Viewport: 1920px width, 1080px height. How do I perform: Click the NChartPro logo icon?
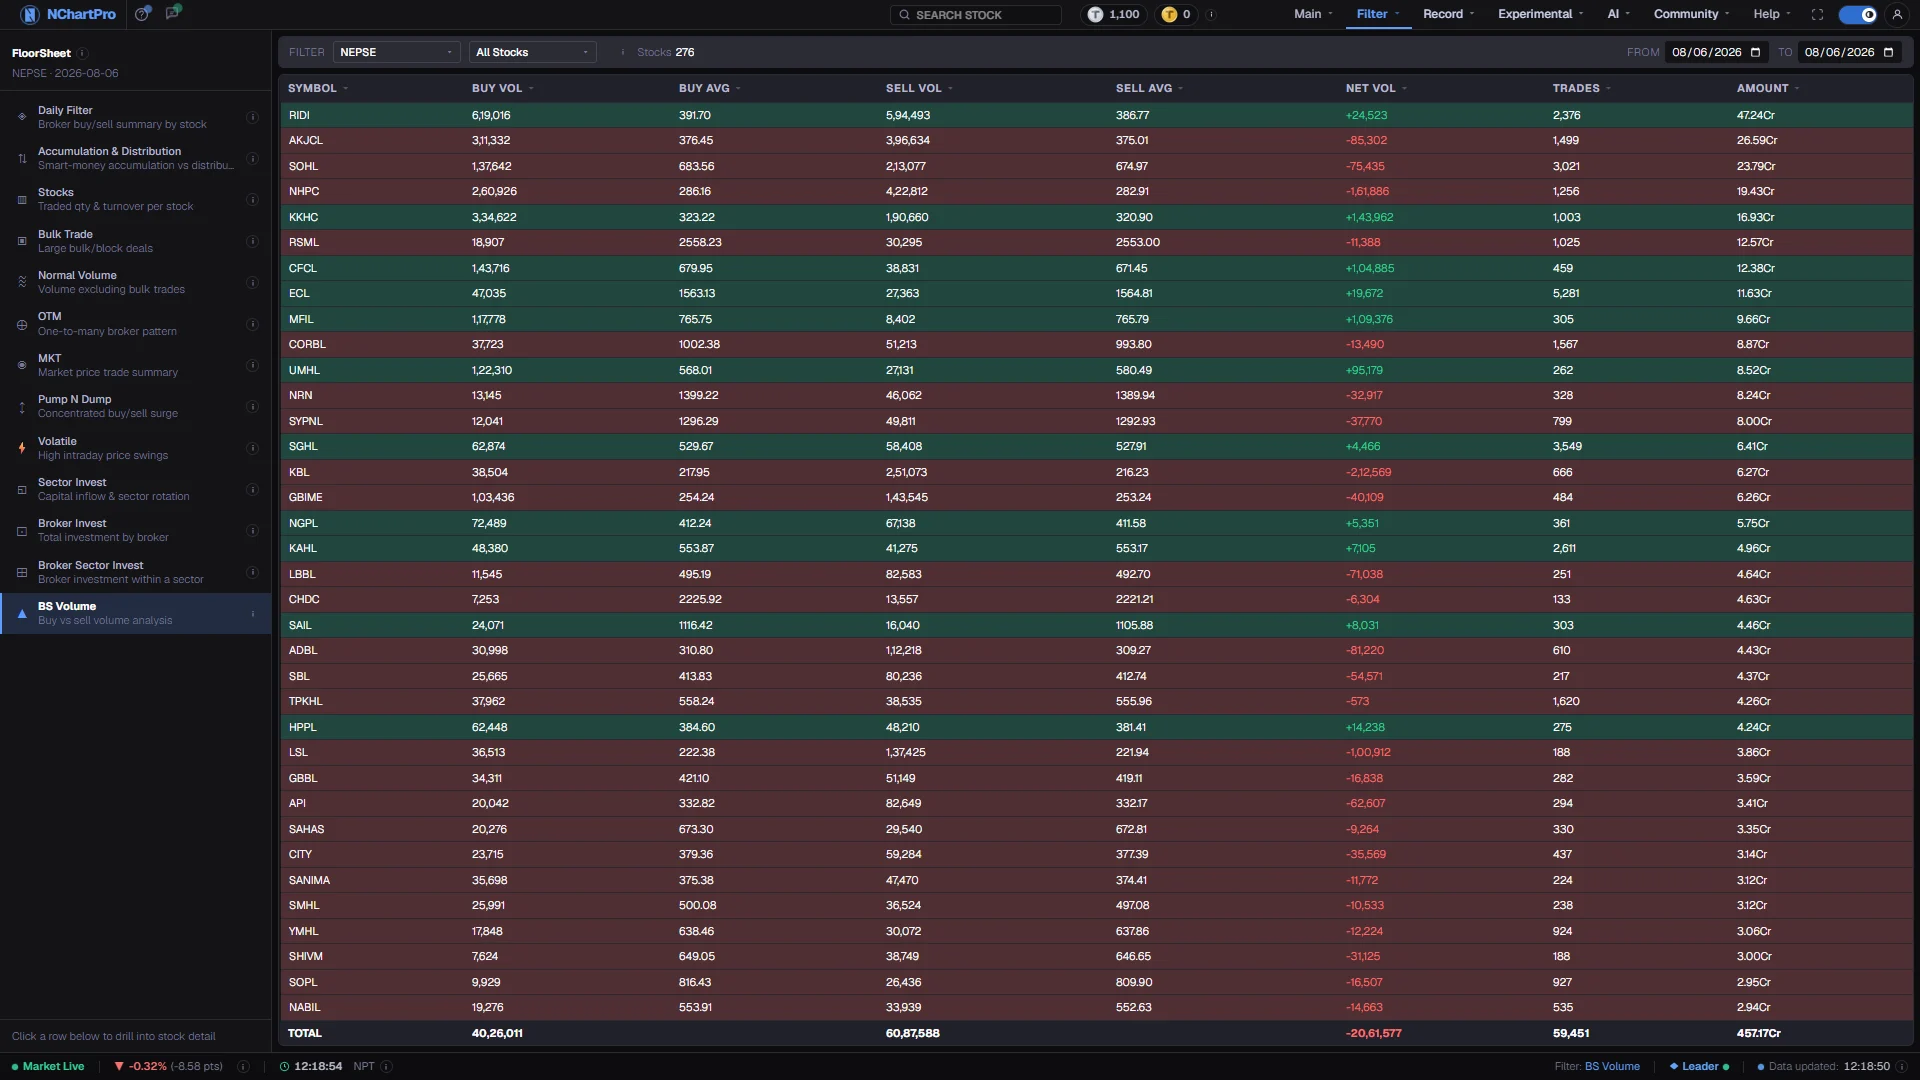coord(30,14)
